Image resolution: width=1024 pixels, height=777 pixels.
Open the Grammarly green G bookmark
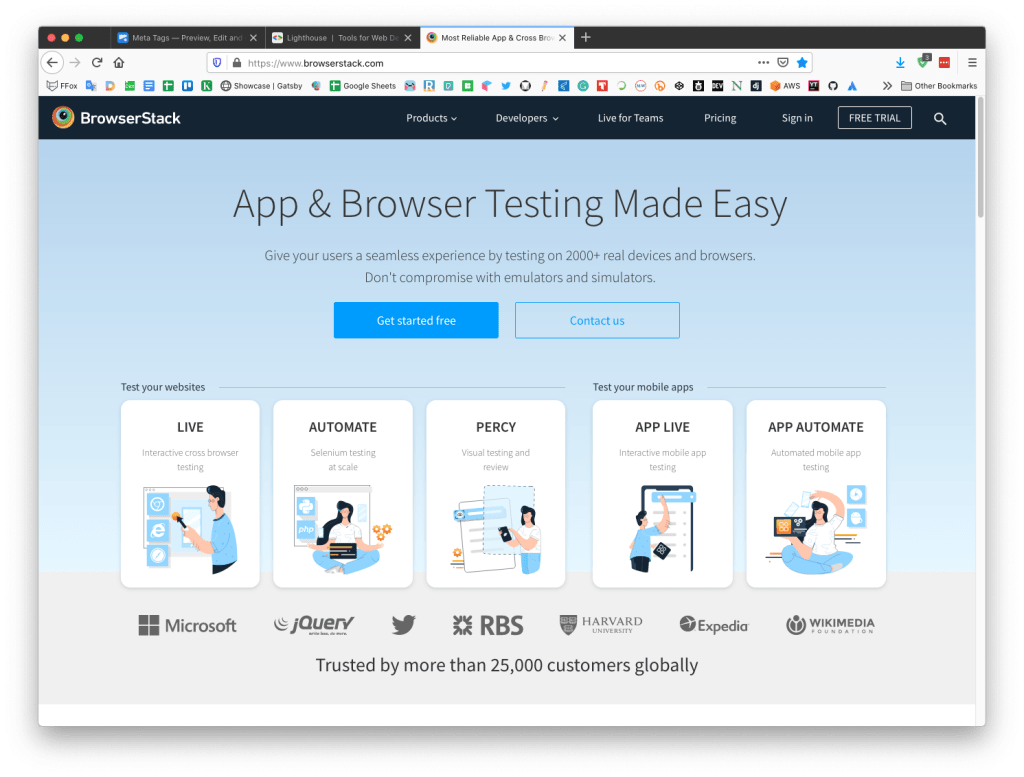[x=583, y=86]
